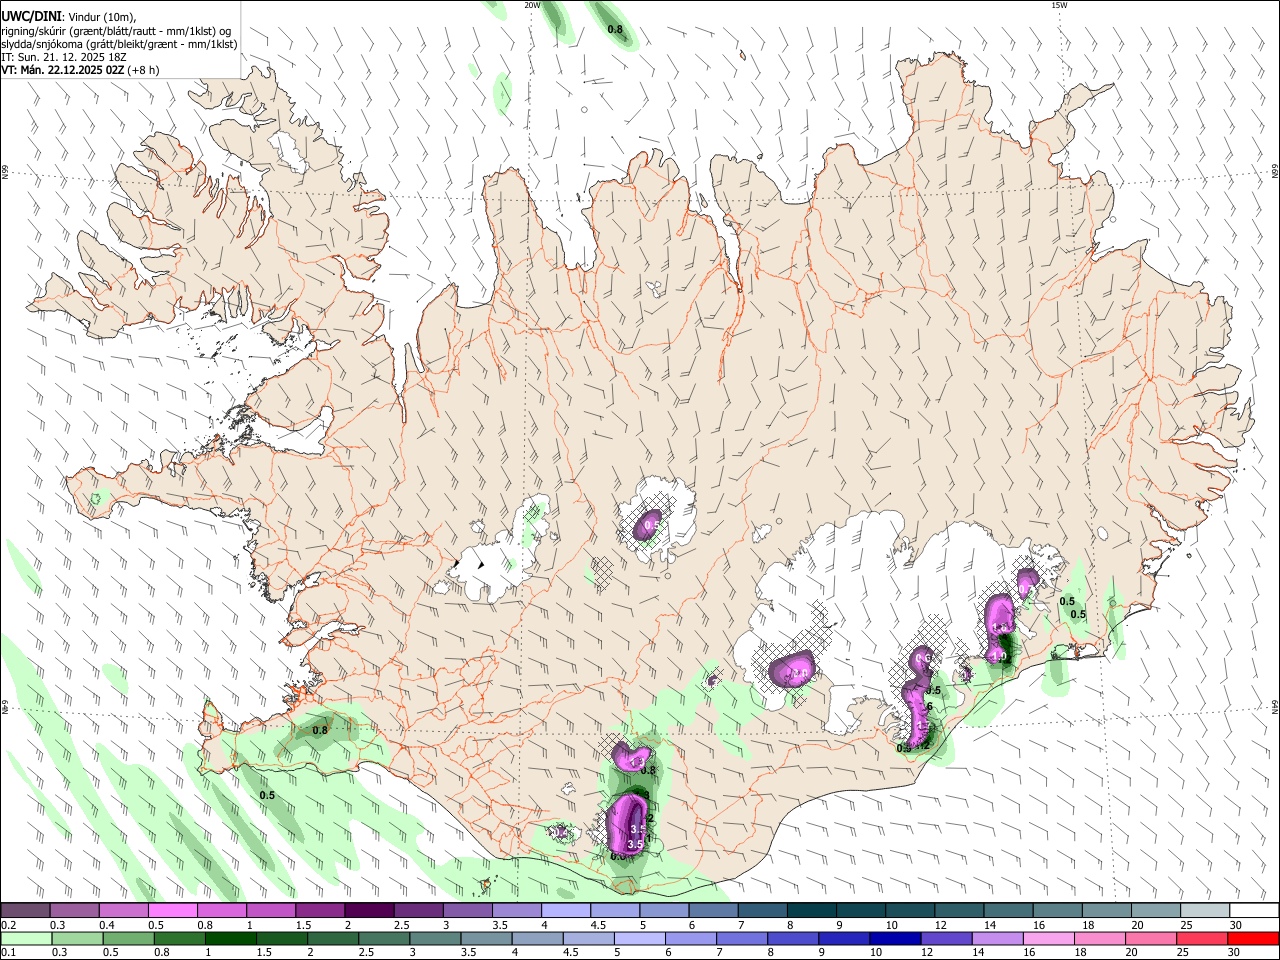Select the purple 1.5 swatch in the upper scale

pyautogui.click(x=320, y=911)
